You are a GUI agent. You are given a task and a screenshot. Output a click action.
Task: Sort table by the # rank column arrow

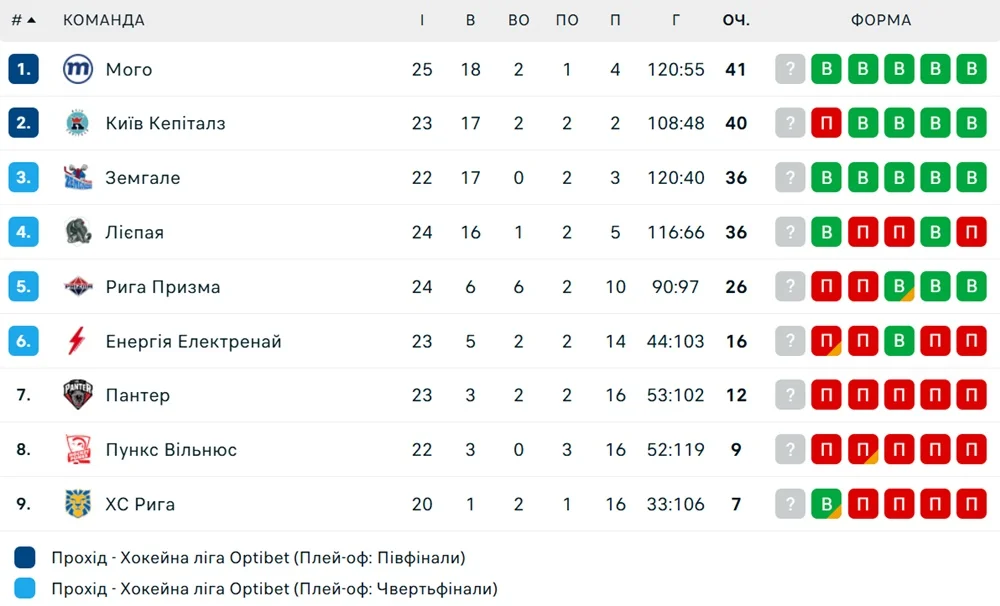pos(31,20)
